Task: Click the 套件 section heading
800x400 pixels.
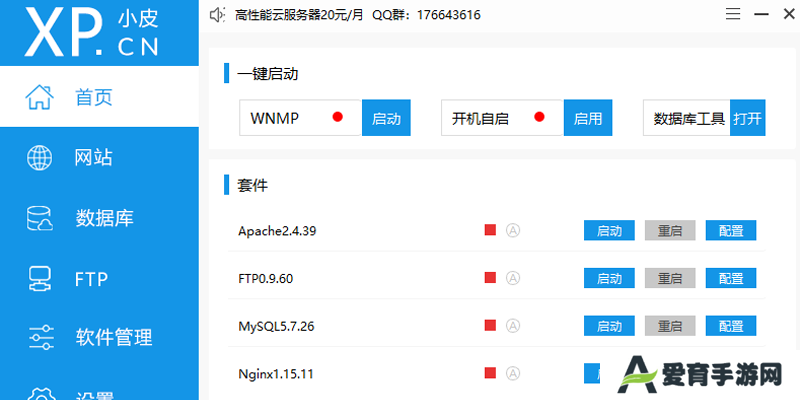Action: click(x=253, y=185)
